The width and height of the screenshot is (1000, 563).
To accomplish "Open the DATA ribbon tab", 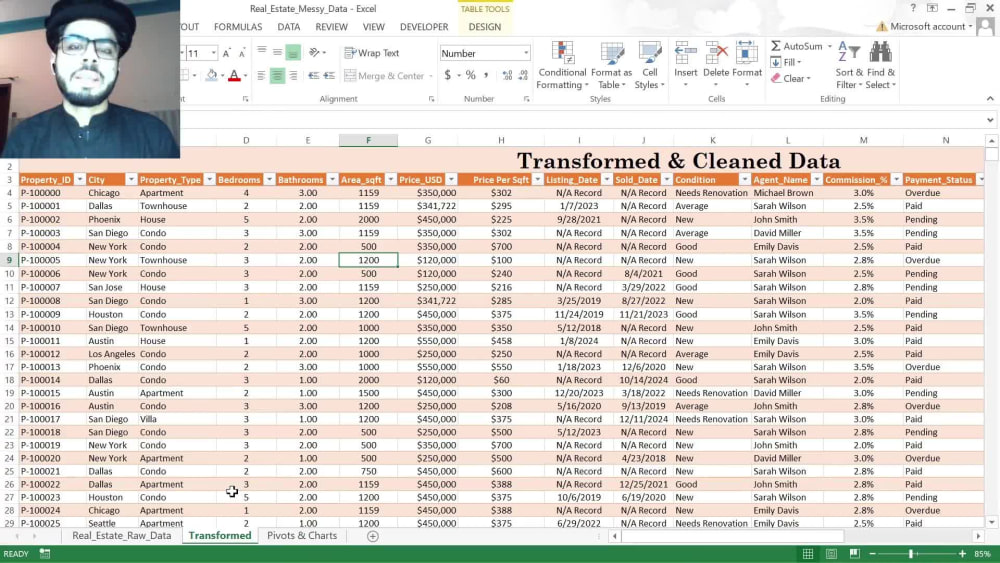I will [288, 27].
